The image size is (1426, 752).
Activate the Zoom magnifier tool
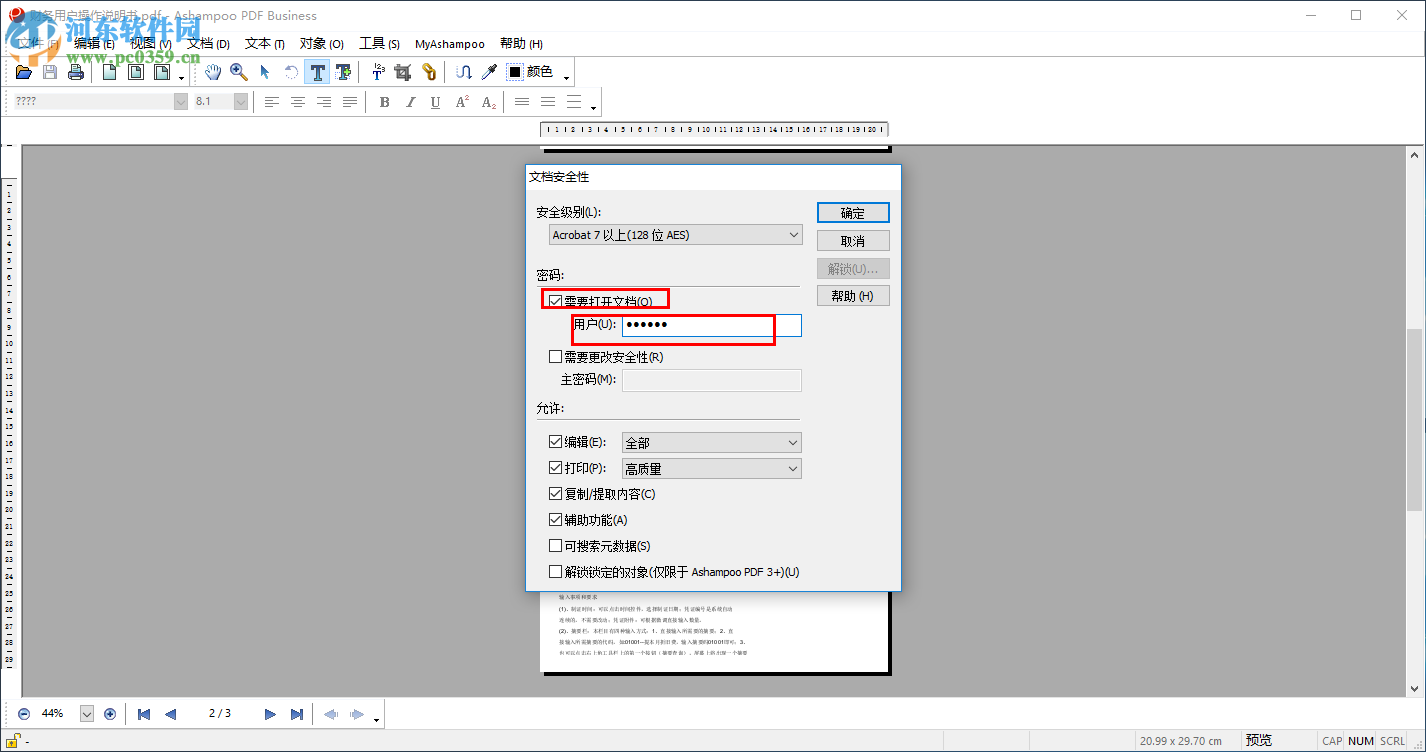238,71
